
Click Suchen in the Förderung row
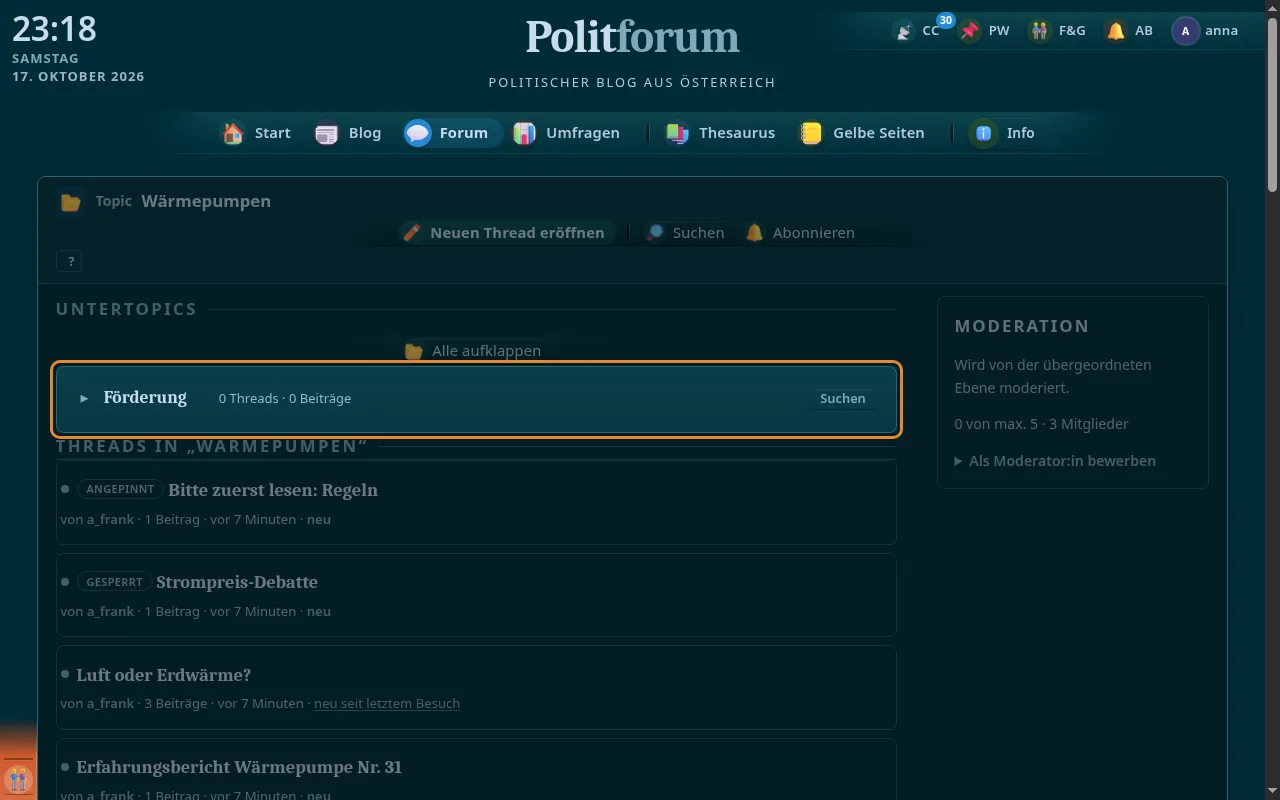coord(843,398)
